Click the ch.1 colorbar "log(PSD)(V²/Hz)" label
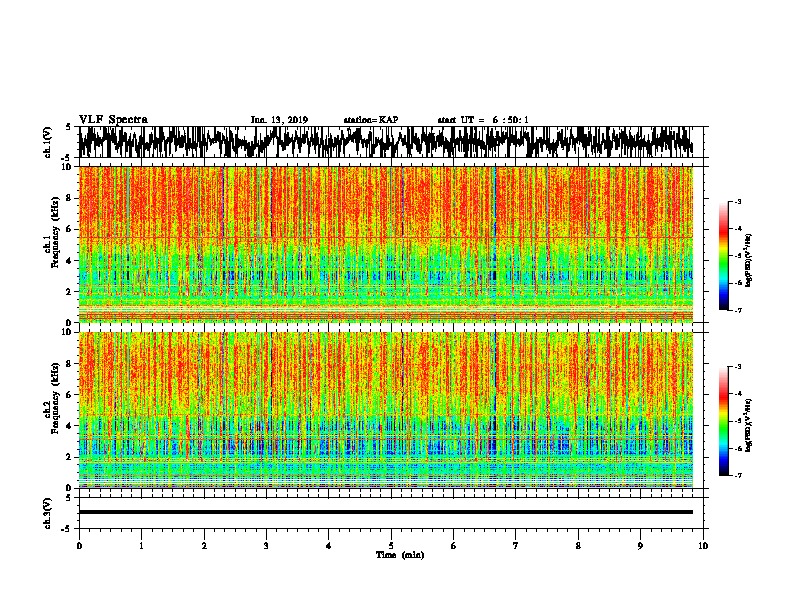Screen dimensions: 792x612 [749, 260]
